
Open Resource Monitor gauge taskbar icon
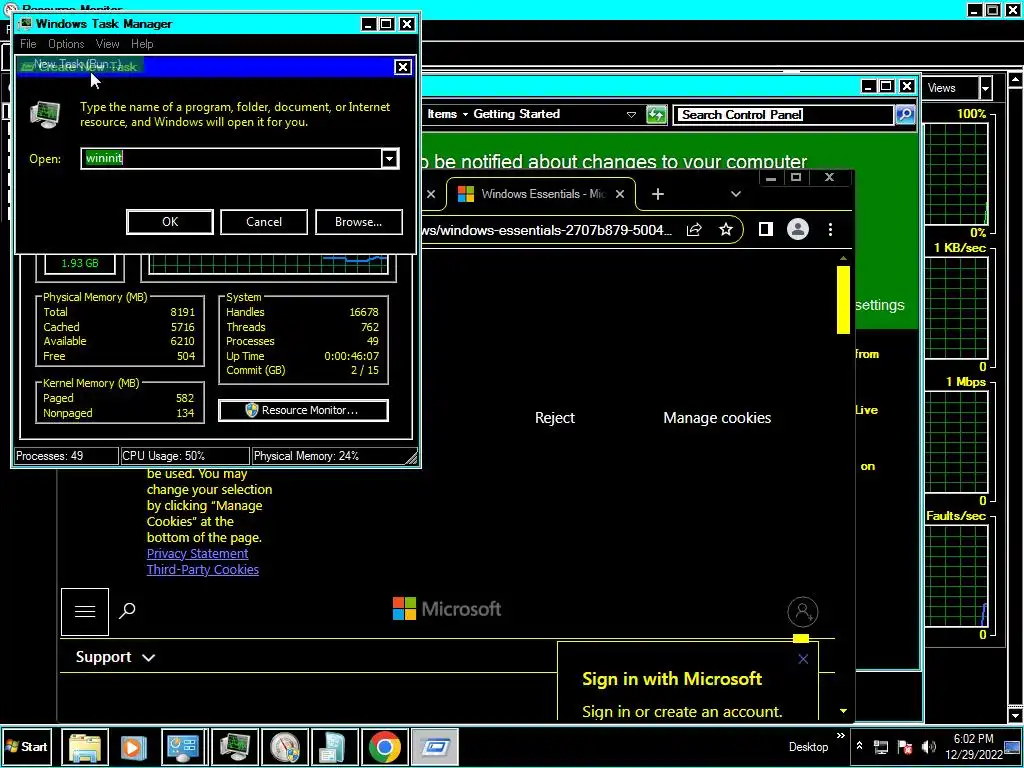(285, 746)
